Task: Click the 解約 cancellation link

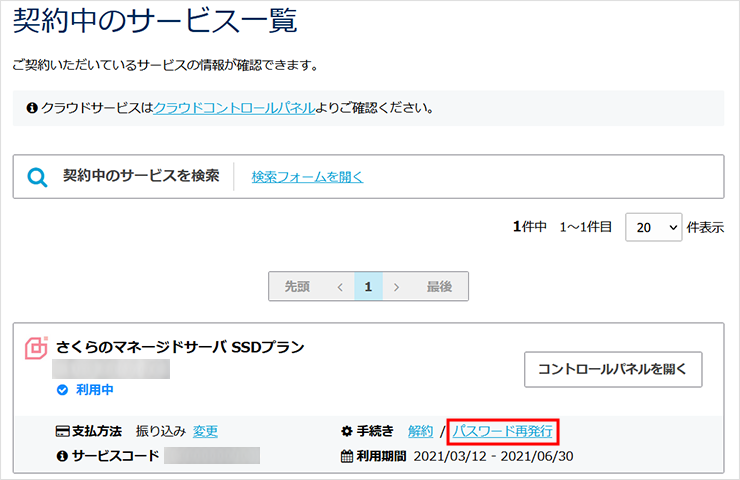Action: [420, 431]
